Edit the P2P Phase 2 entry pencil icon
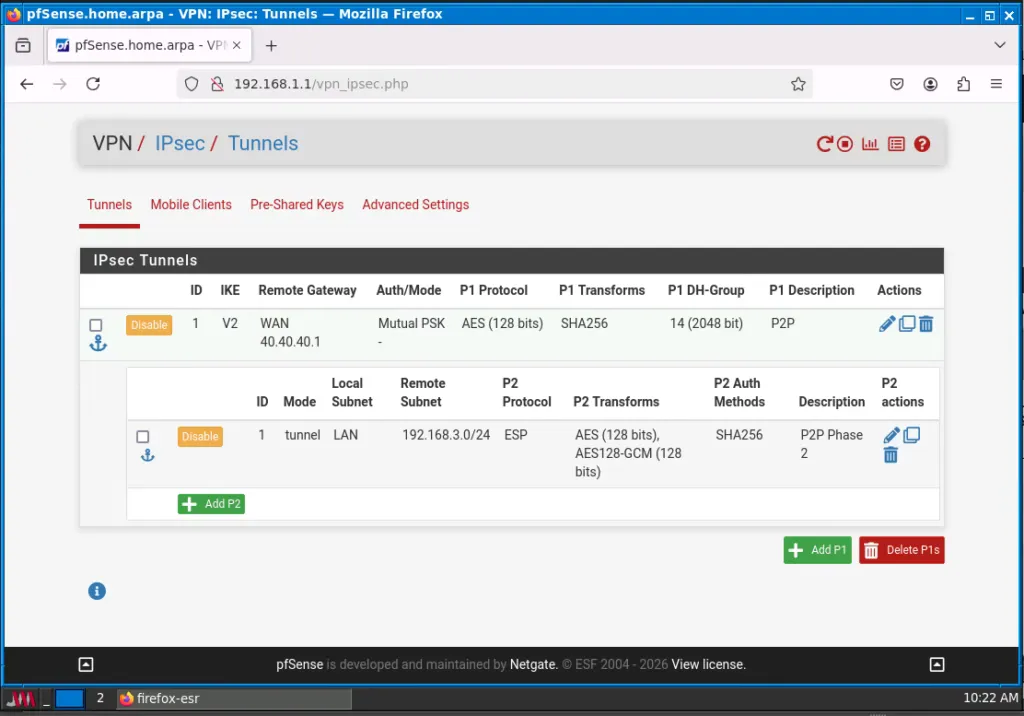The width and height of the screenshot is (1024, 716). coord(891,435)
